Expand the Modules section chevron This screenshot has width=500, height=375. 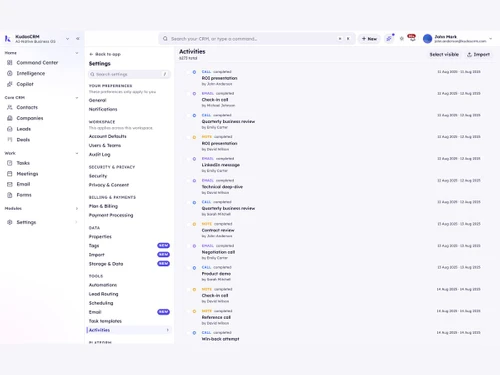coord(77,208)
